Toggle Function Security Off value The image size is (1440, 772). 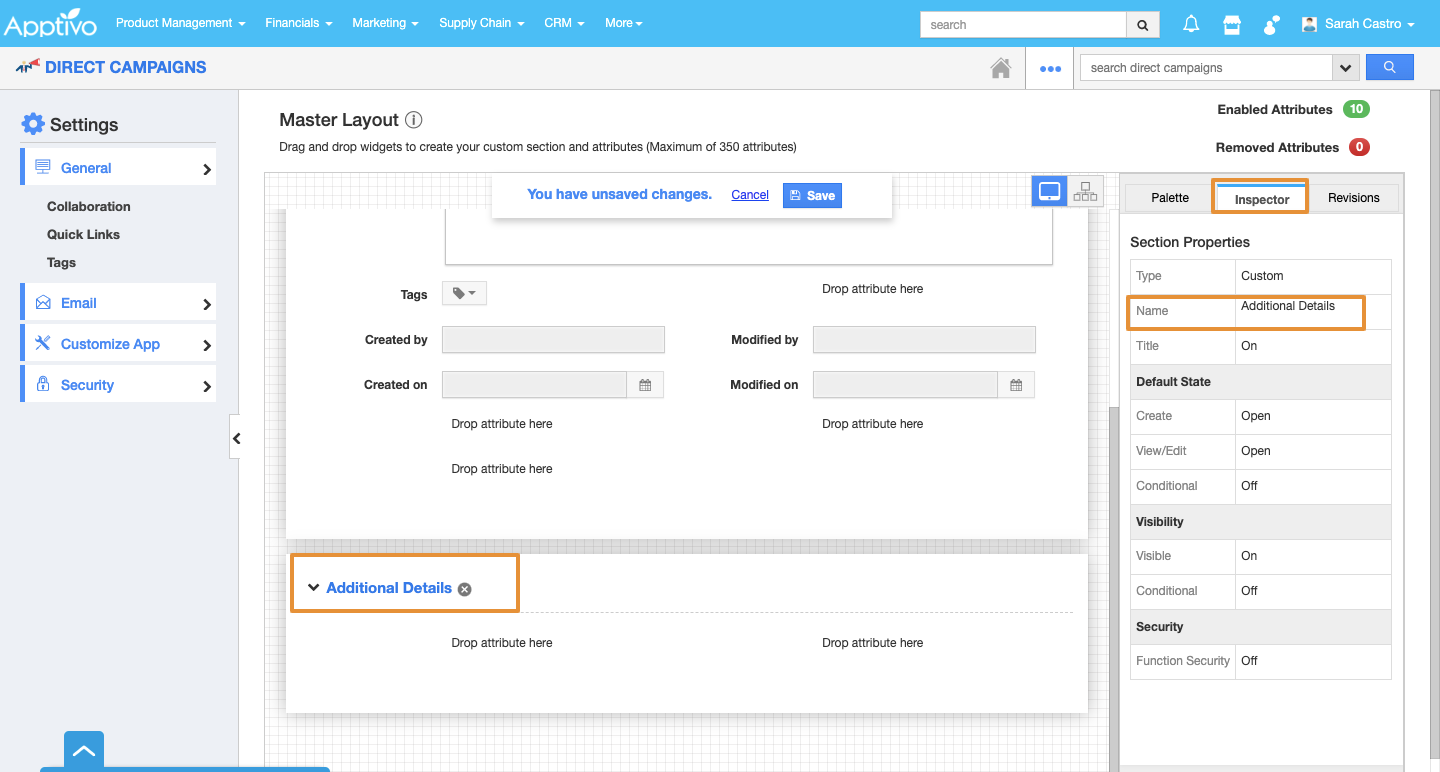click(x=1249, y=661)
